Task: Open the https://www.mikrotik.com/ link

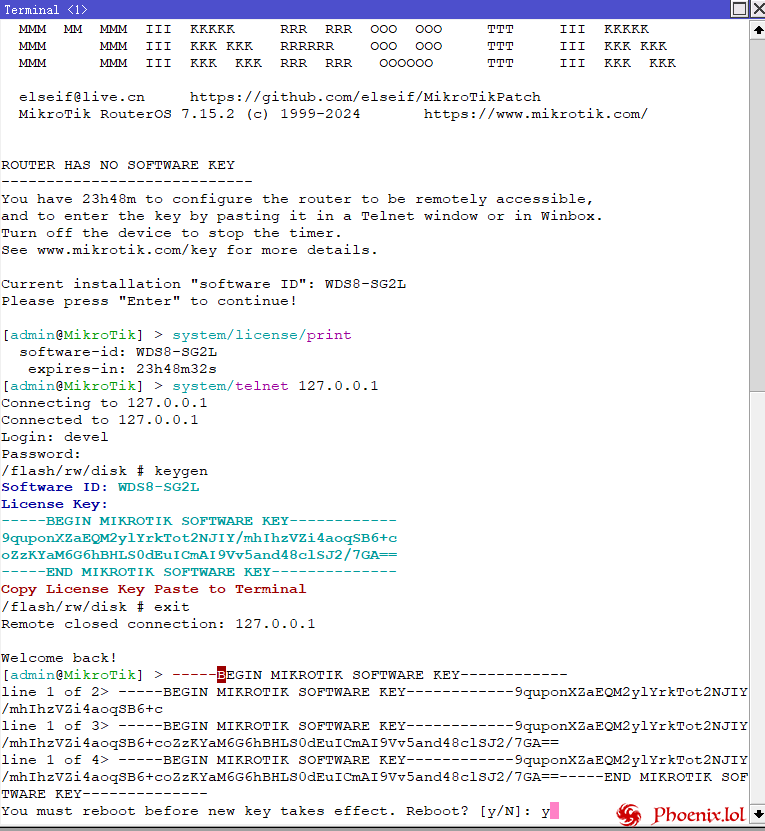Action: click(535, 114)
